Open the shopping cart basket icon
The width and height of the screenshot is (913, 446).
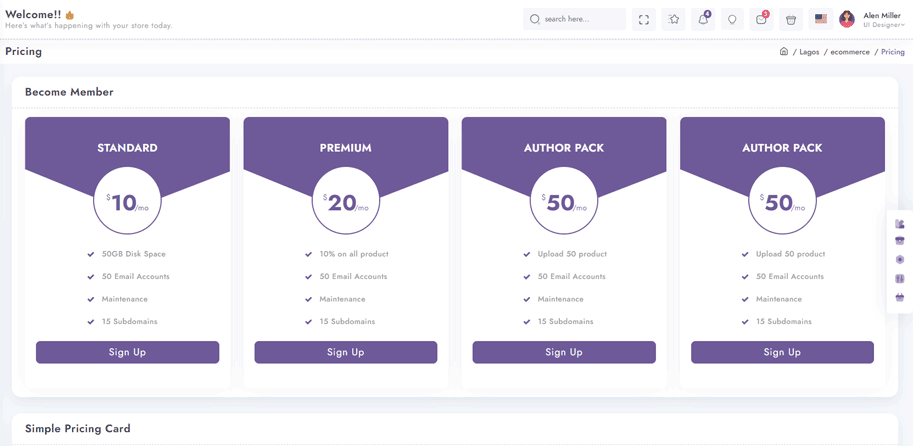pyautogui.click(x=791, y=19)
